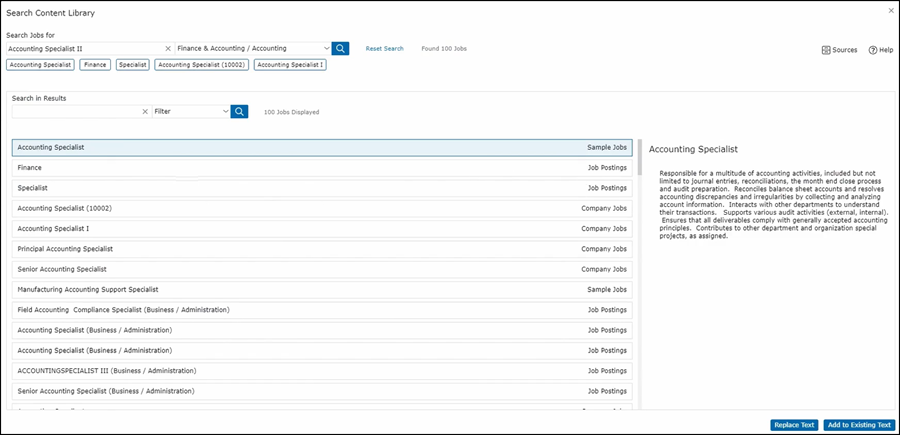Click the Accounting Specialist I tag
Image resolution: width=900 pixels, height=435 pixels.
tap(289, 65)
